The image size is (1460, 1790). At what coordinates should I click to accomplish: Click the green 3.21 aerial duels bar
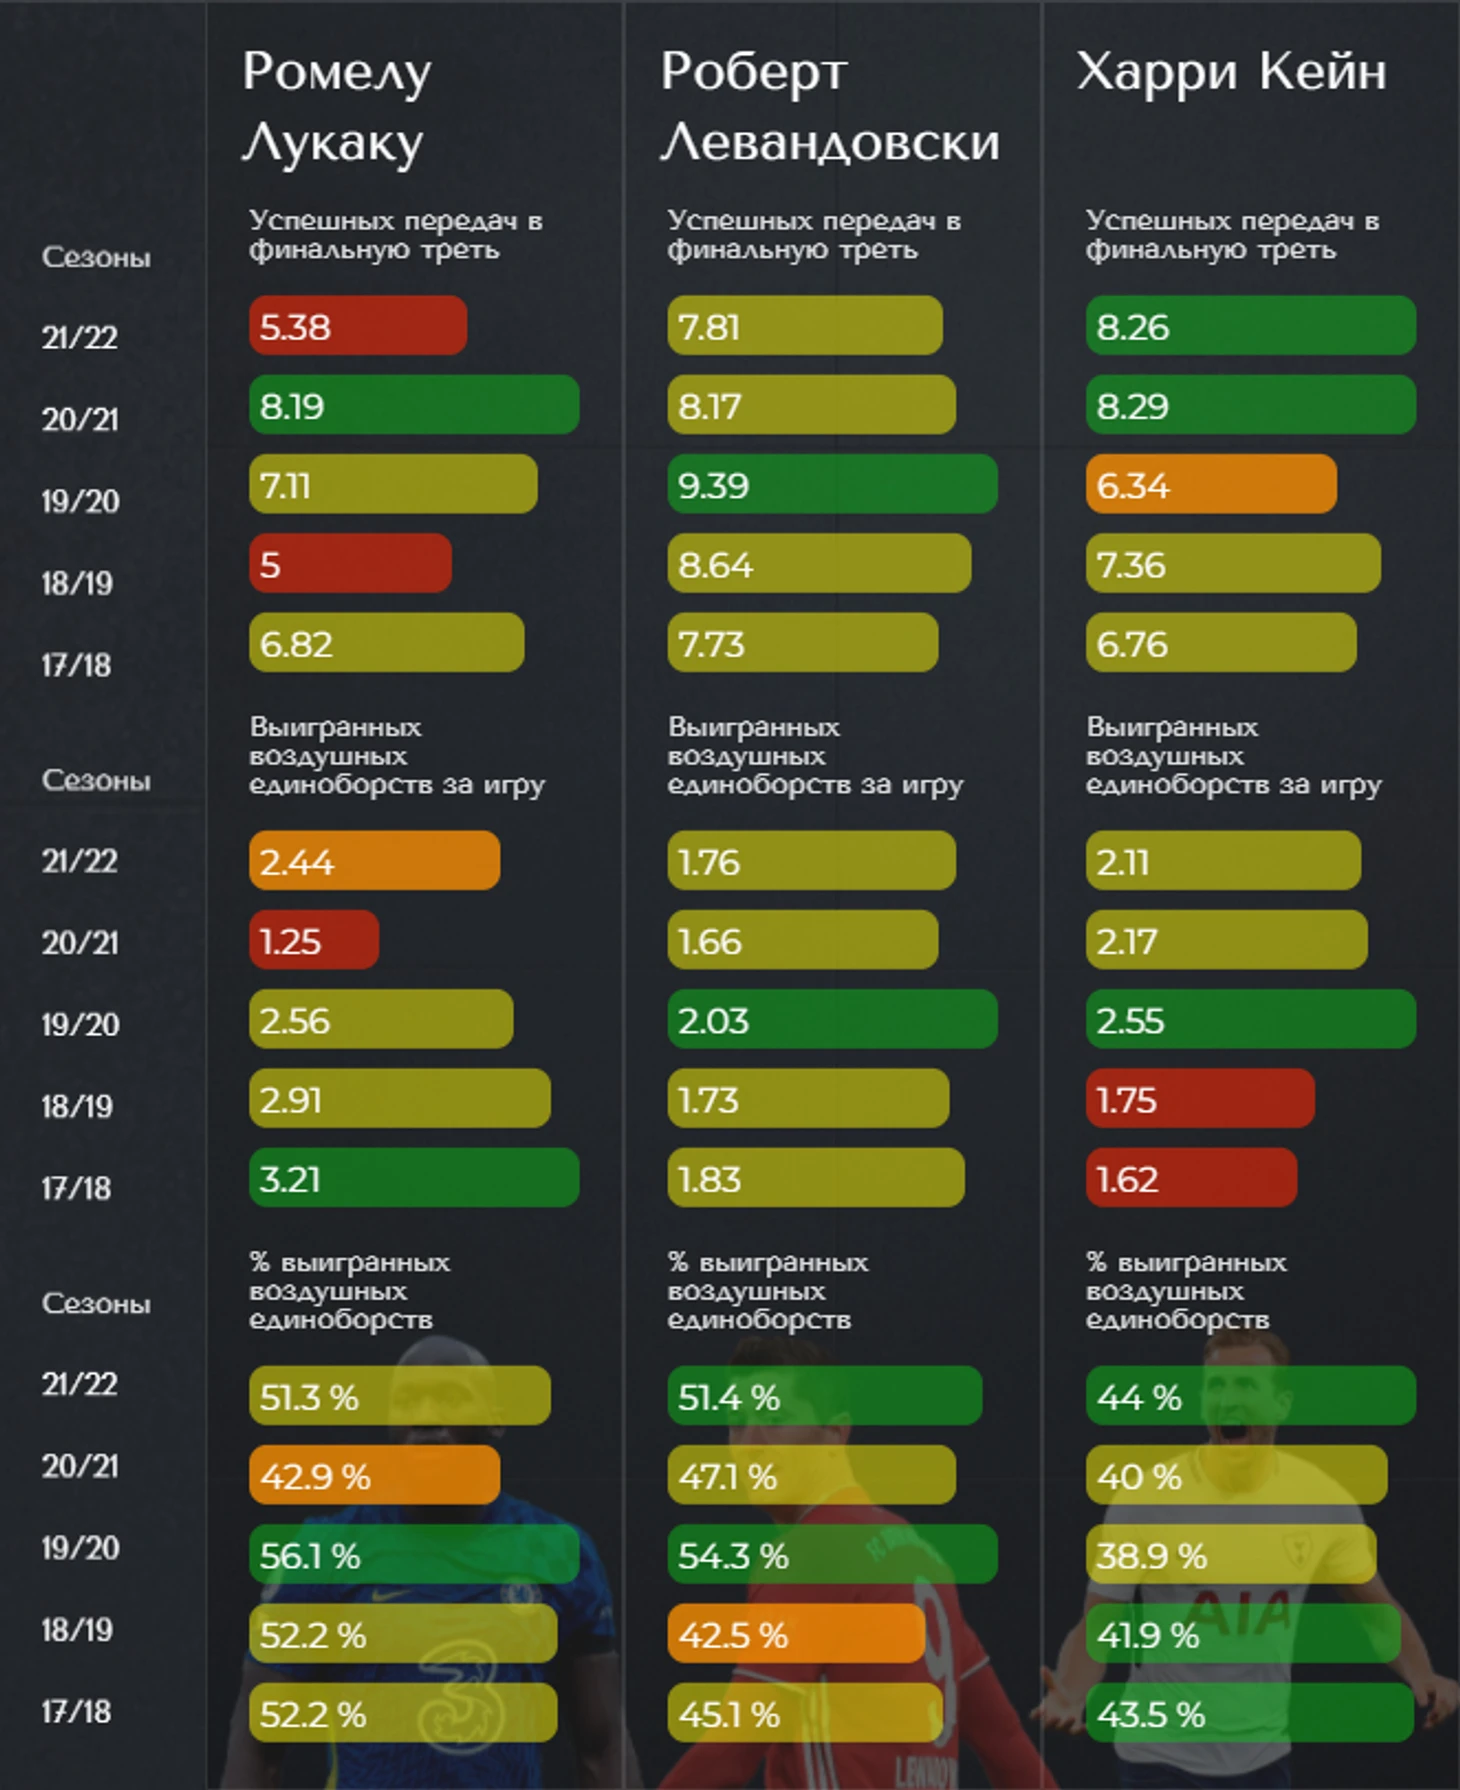(414, 1177)
